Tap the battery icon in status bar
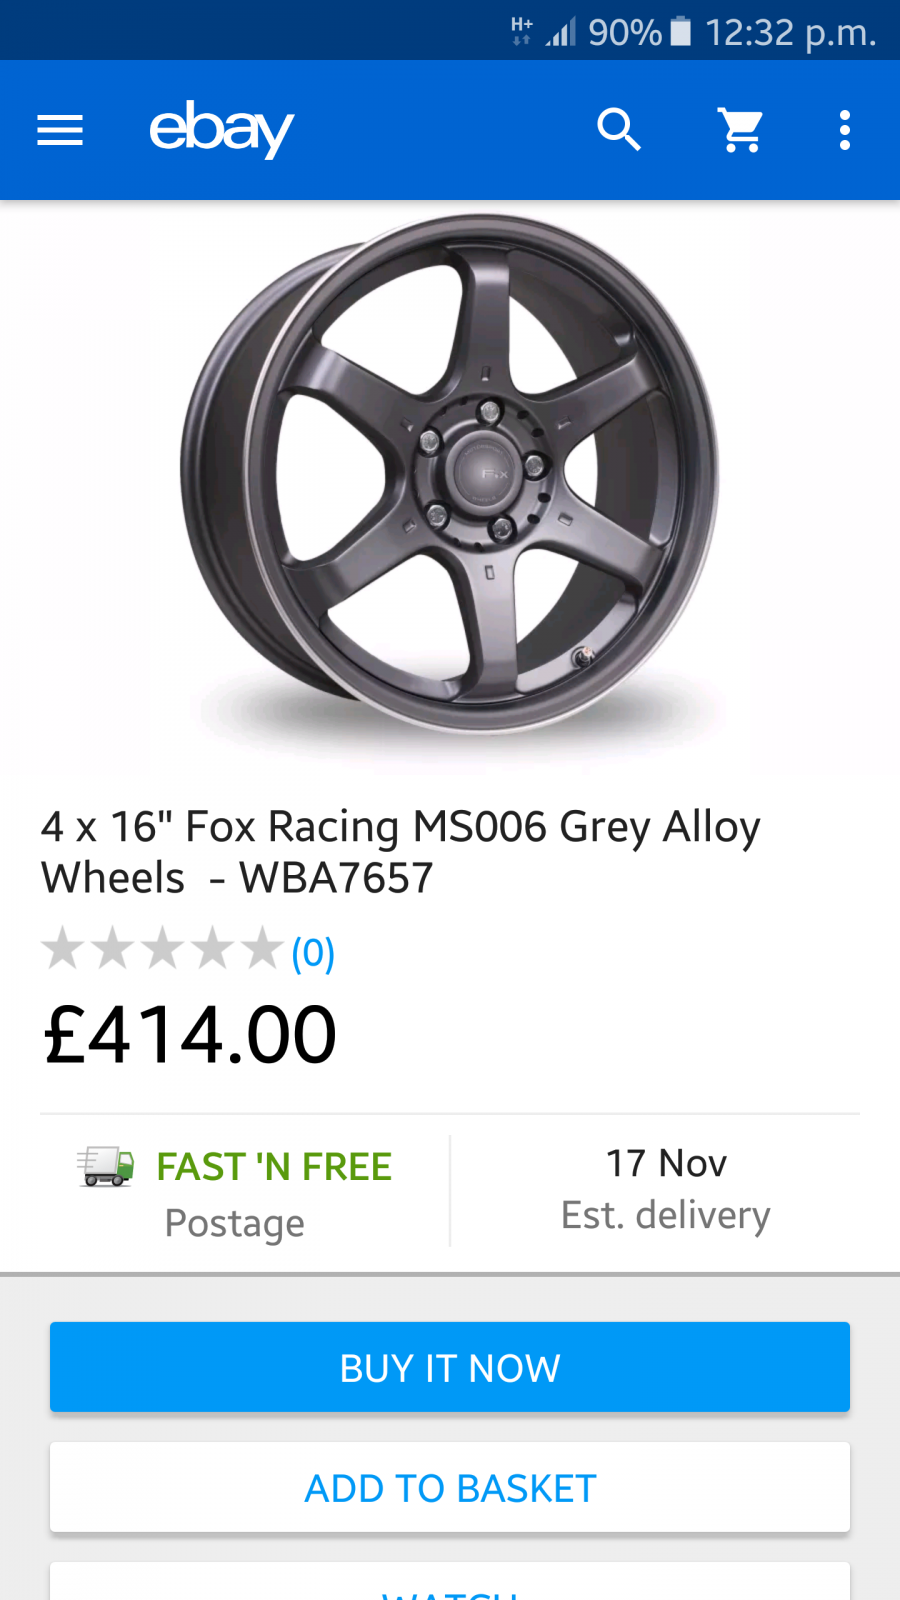Screen dimensions: 900x1600 tap(681, 32)
